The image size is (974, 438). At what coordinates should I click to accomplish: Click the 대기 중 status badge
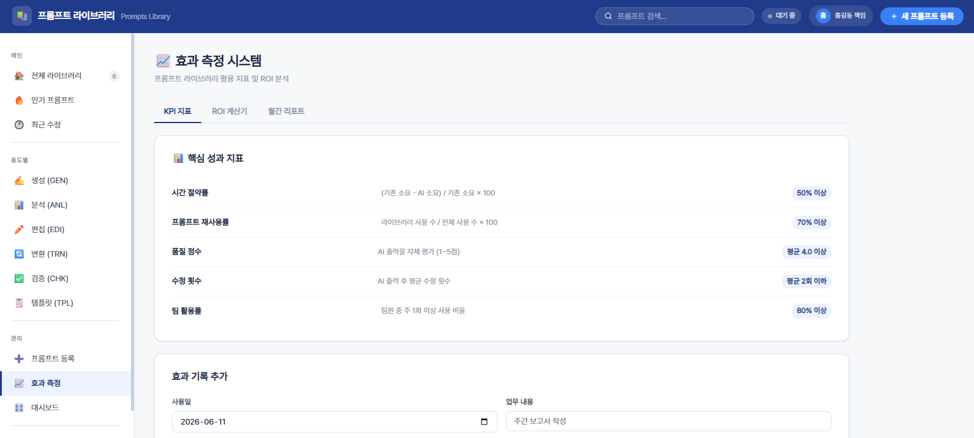[x=781, y=16]
